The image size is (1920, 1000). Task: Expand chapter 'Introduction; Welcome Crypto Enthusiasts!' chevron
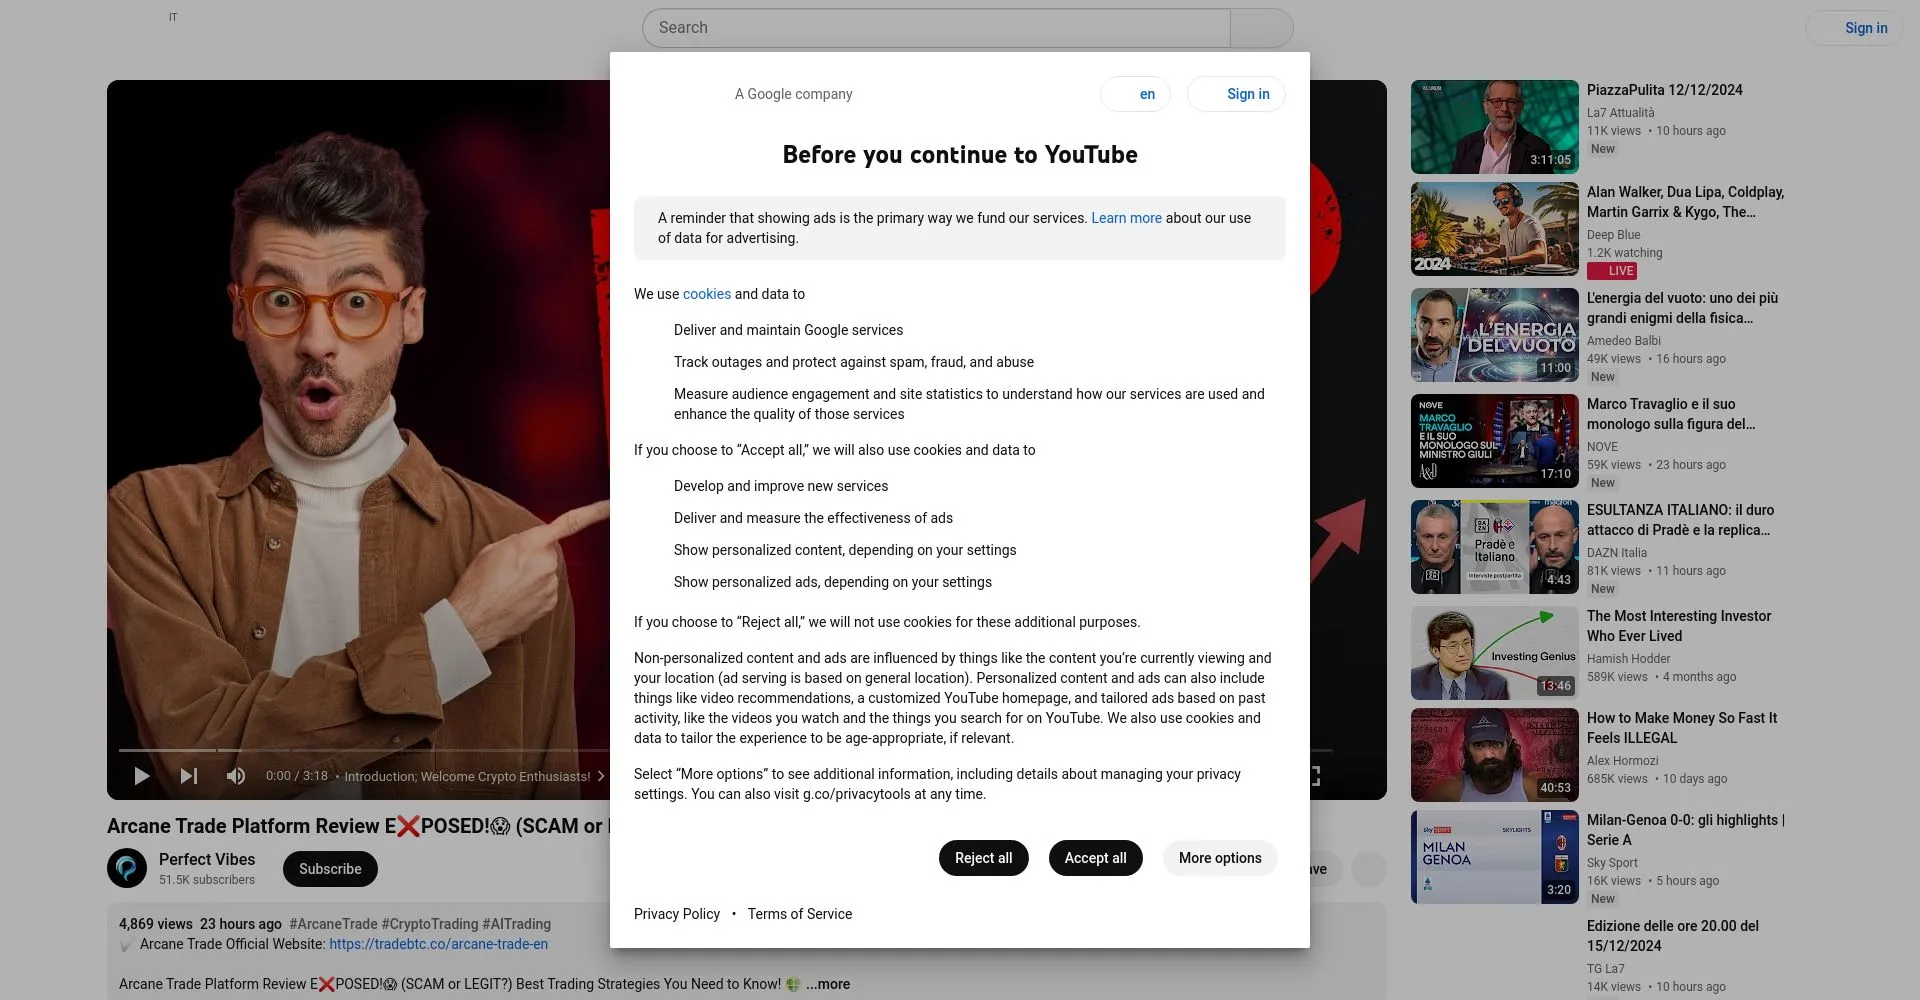[x=601, y=776]
